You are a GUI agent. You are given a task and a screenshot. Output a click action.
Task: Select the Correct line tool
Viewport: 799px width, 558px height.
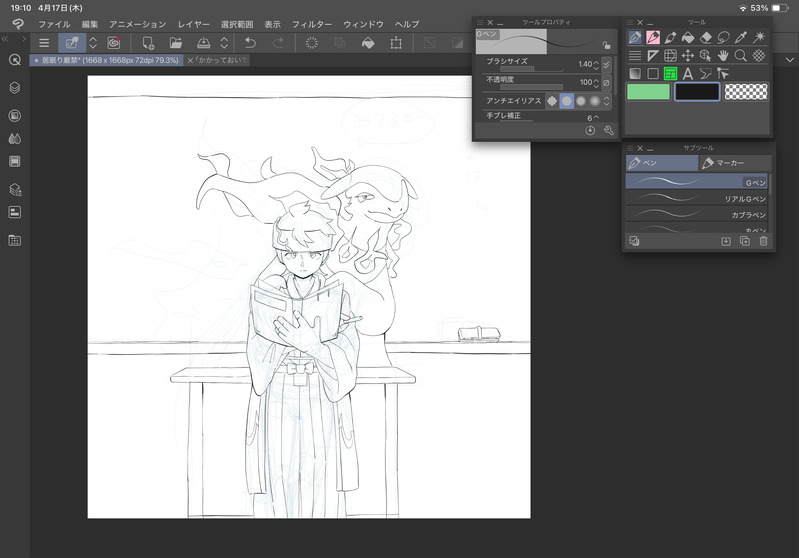723,74
